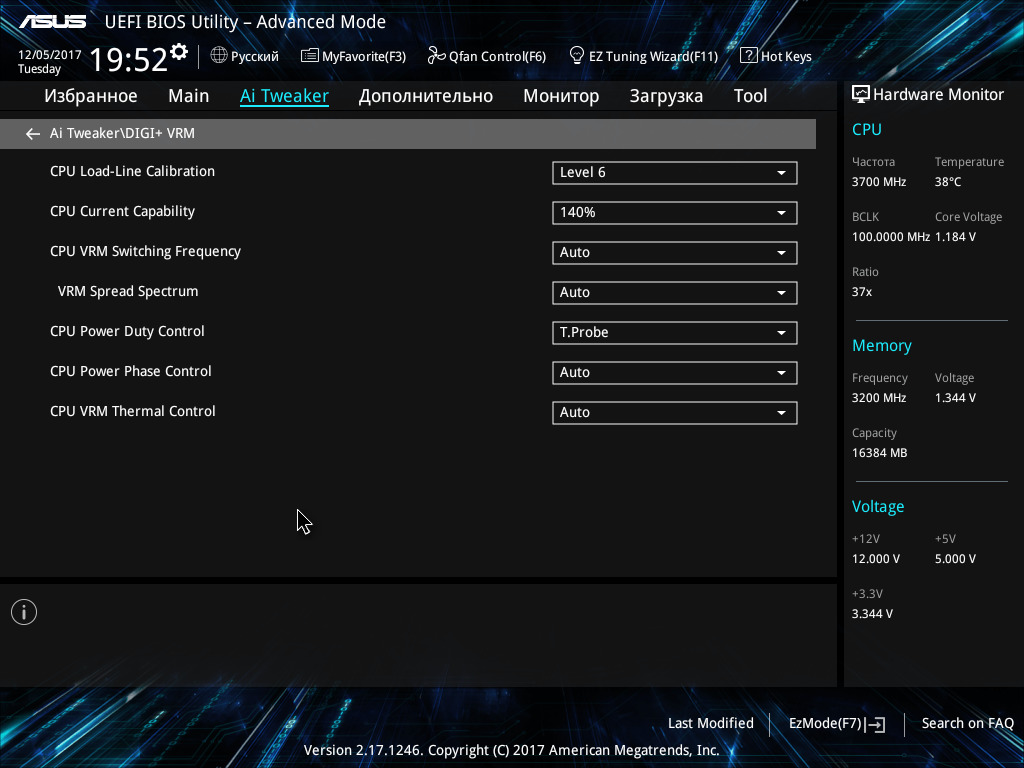Select CPU Current Capability label
This screenshot has width=1024, height=768.
click(123, 212)
